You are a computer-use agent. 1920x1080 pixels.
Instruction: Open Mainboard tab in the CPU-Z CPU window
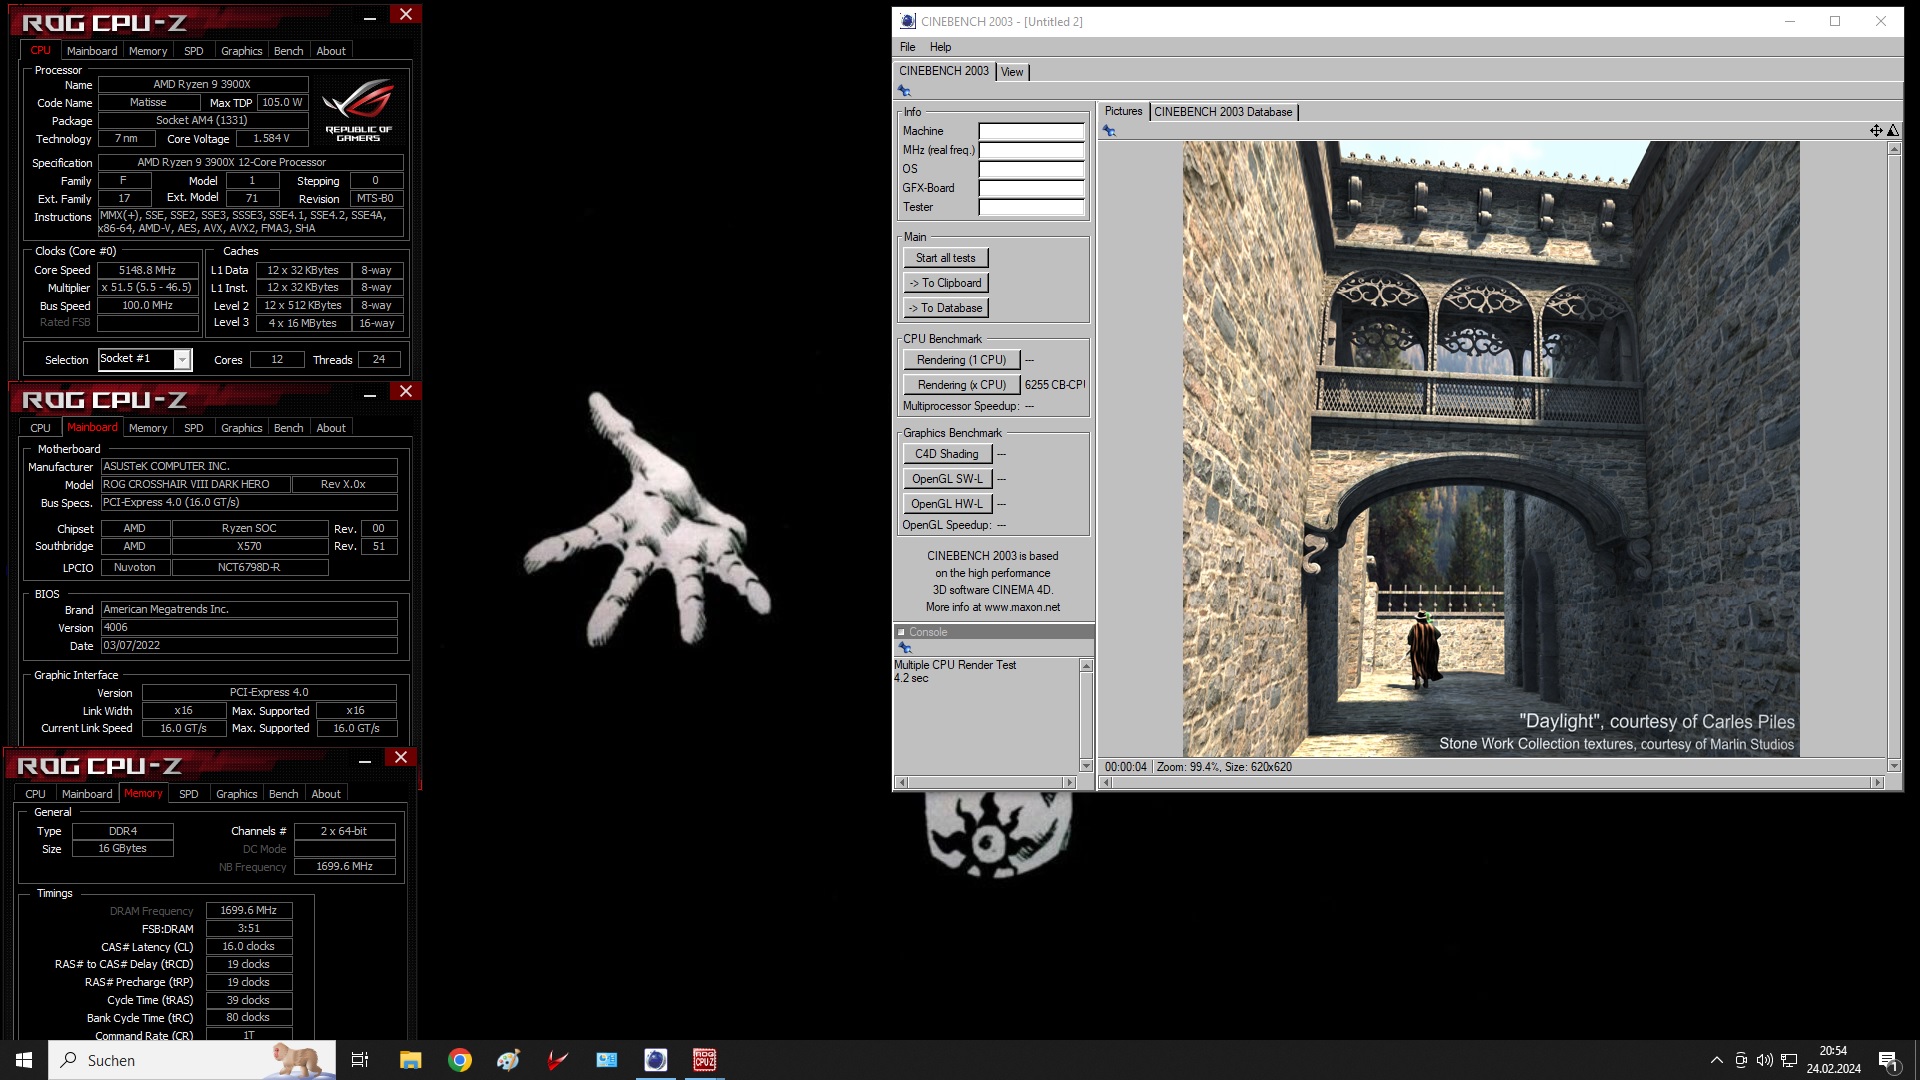(92, 51)
